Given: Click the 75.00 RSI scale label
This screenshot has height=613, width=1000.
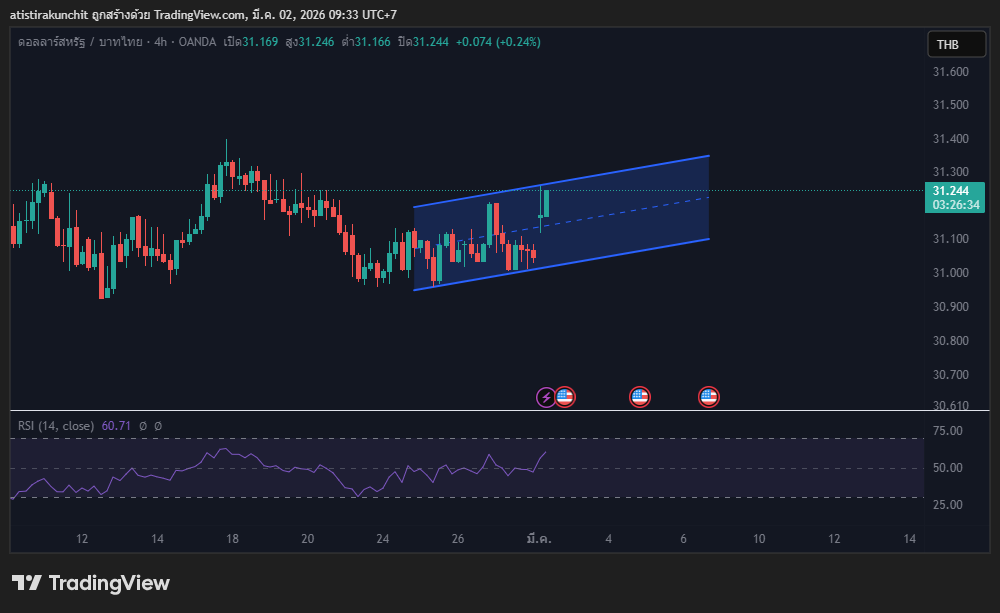Looking at the screenshot, I should tap(948, 431).
